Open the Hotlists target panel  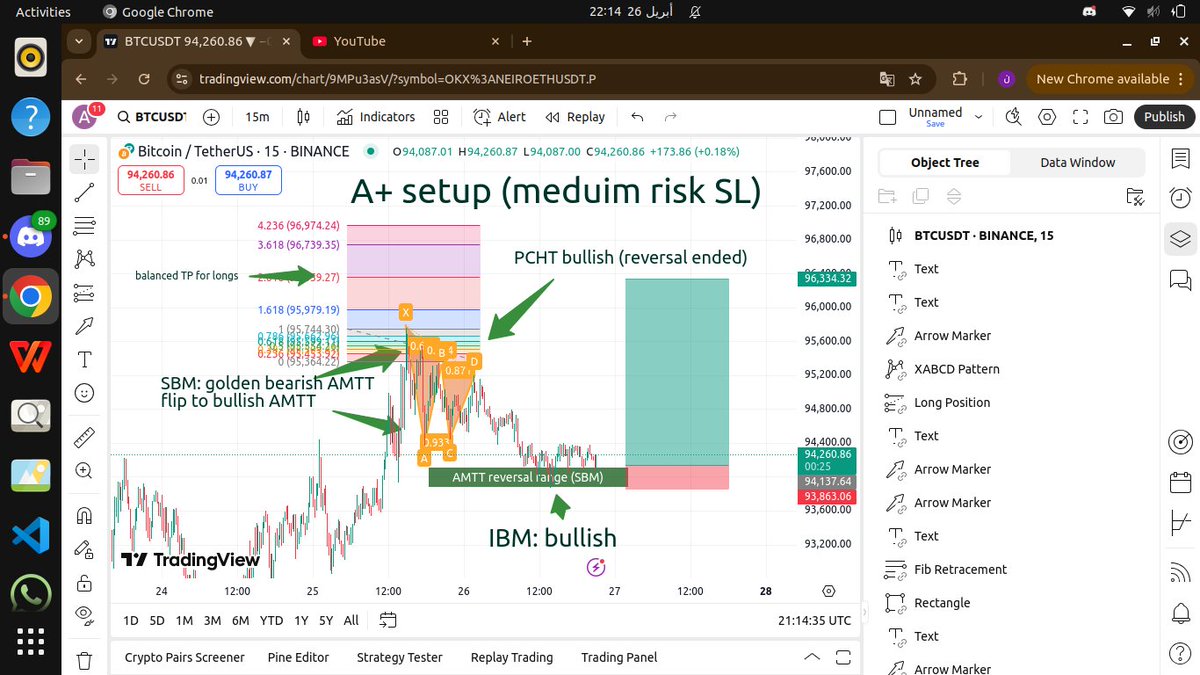click(x=1180, y=441)
